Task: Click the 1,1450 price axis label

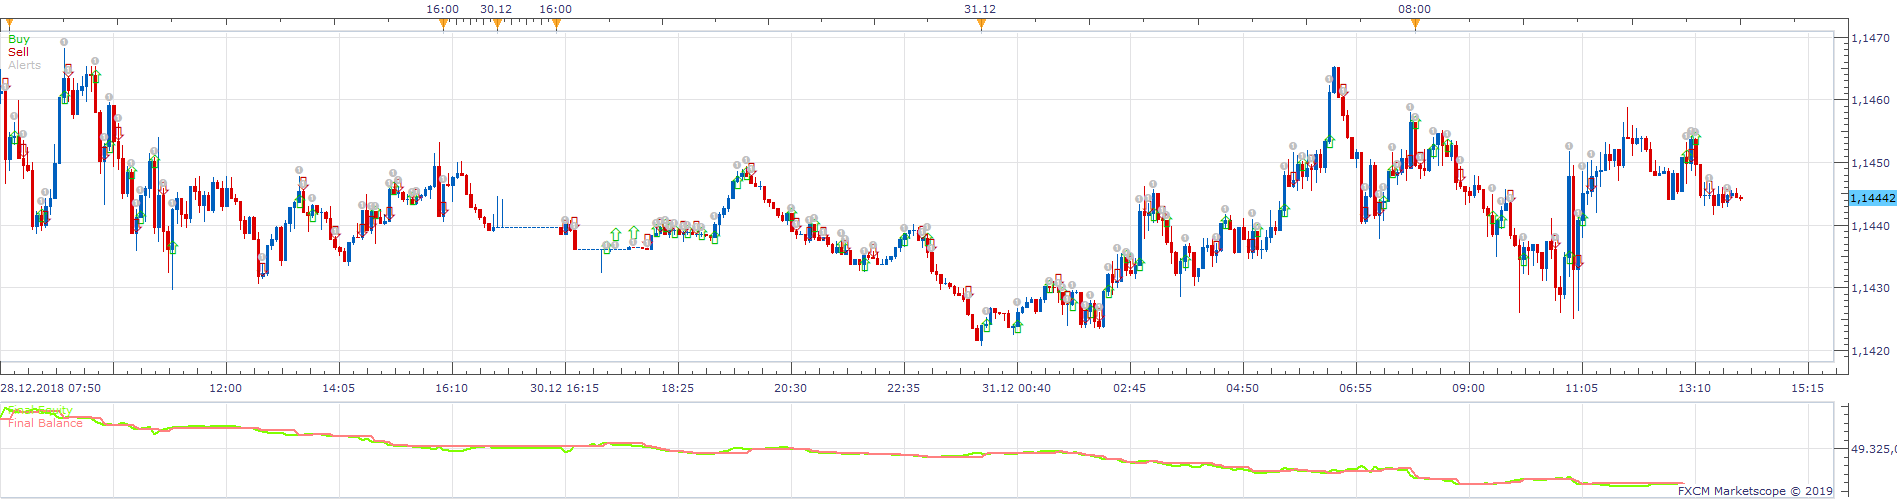Action: 1870,163
